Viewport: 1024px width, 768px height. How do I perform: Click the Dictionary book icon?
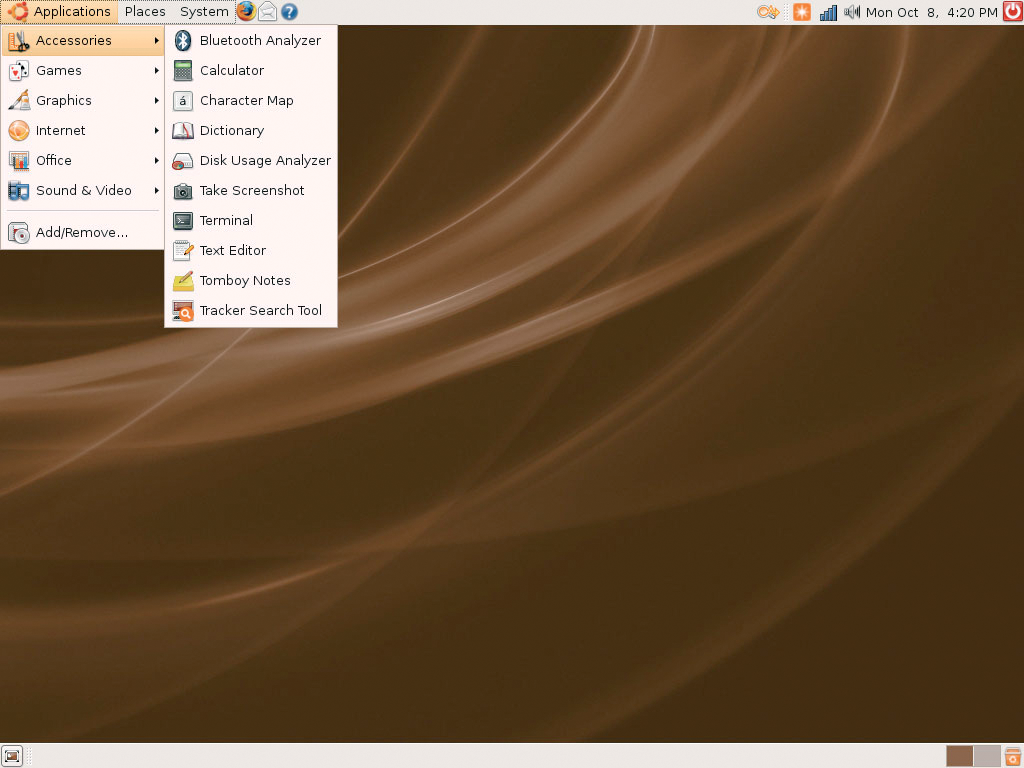pyautogui.click(x=183, y=131)
